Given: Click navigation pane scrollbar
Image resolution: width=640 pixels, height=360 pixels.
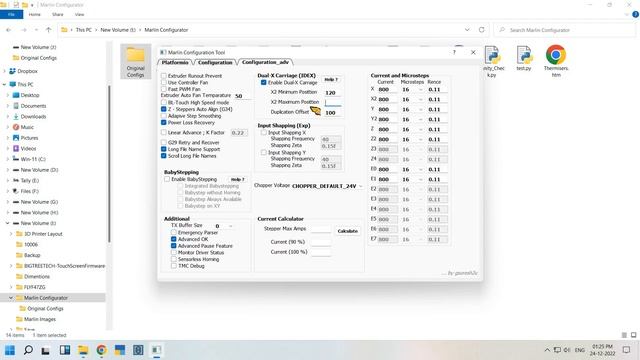Looking at the screenshot, I should coord(109,163).
